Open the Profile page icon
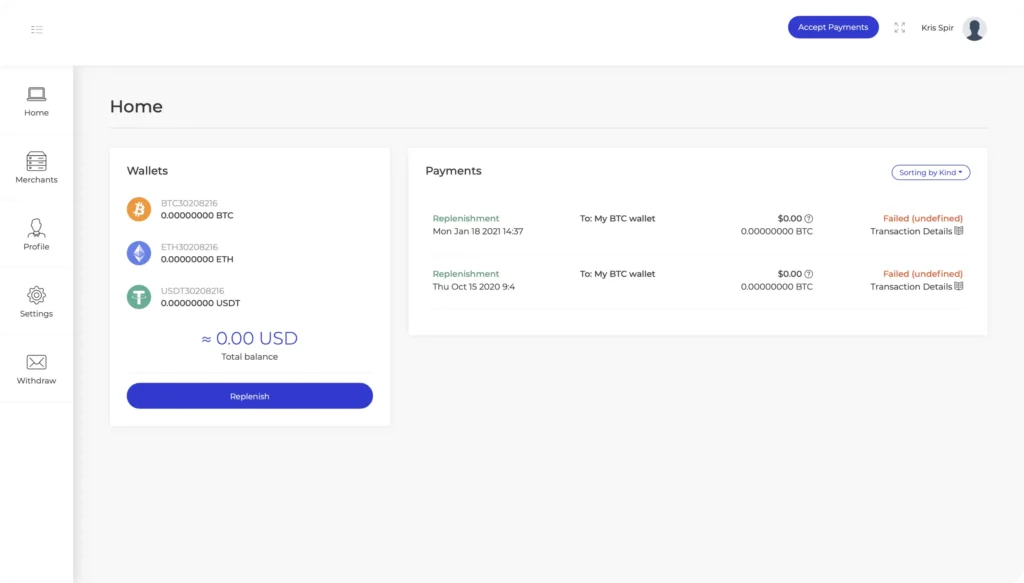This screenshot has width=1024, height=583. (37, 228)
